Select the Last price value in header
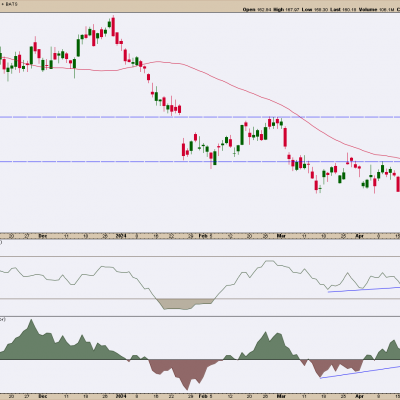 coord(348,10)
